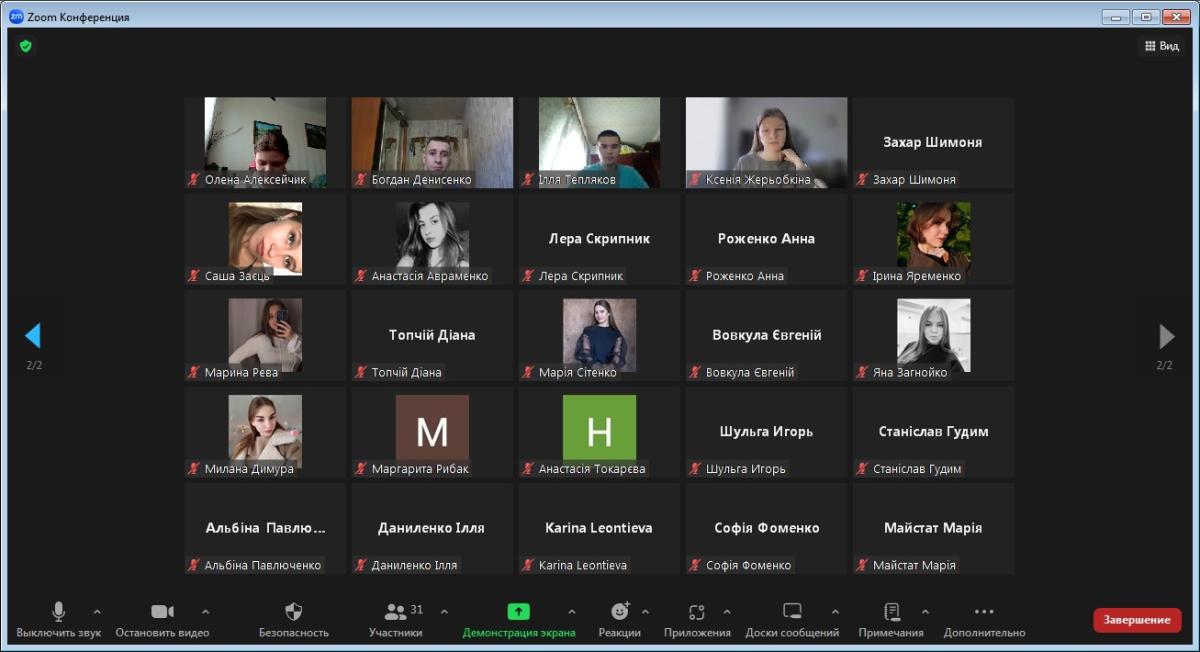The height and width of the screenshot is (652, 1200).
Task: Expand the Notes options arrow
Action: point(925,611)
